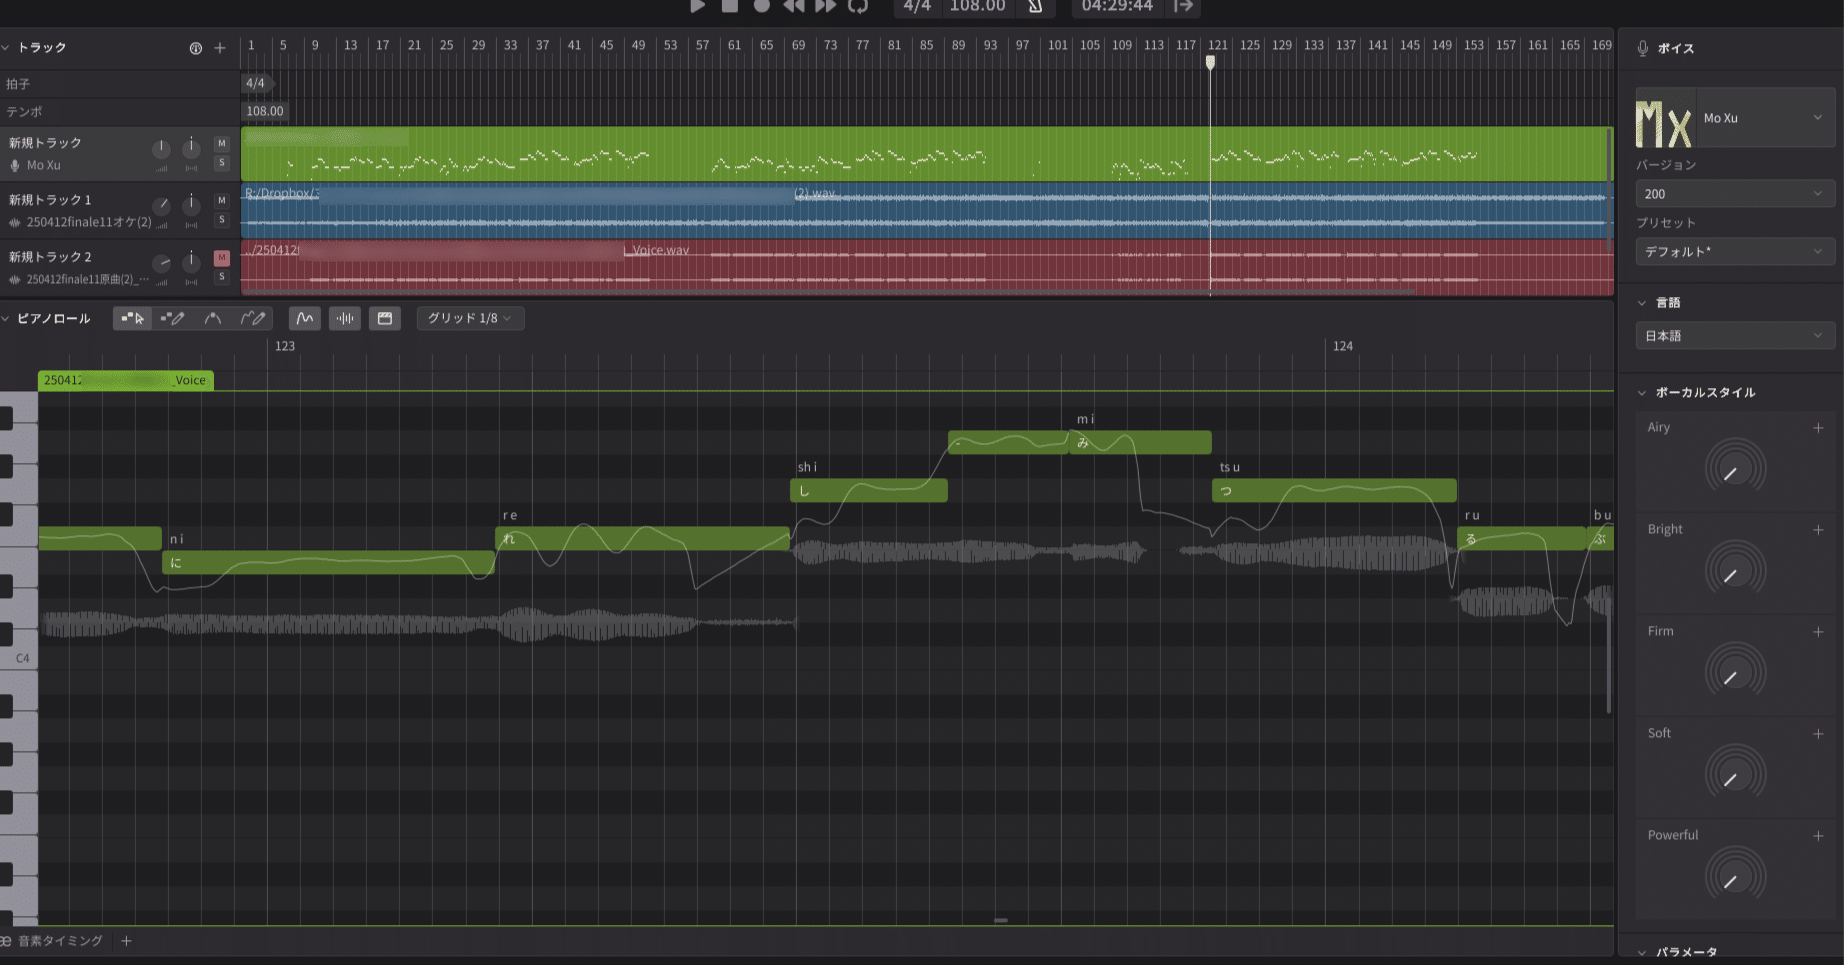This screenshot has height=965, width=1844.
Task: Toggle waveform display in piano roll
Action: (344, 318)
